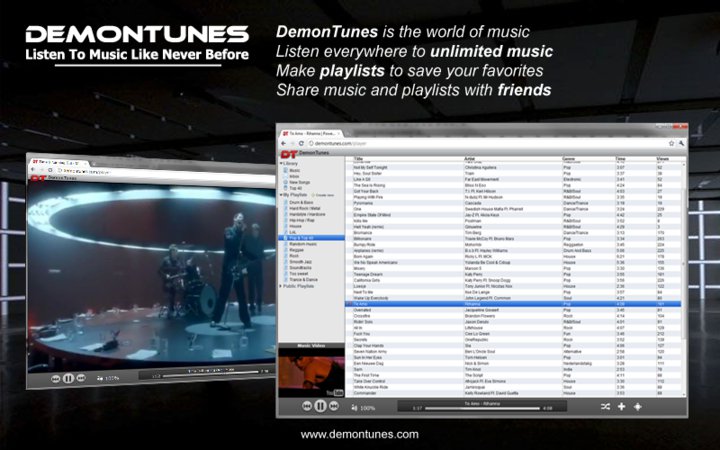Sort songs by the Artist column header
Screen dimensions: 720x450
coord(470,159)
